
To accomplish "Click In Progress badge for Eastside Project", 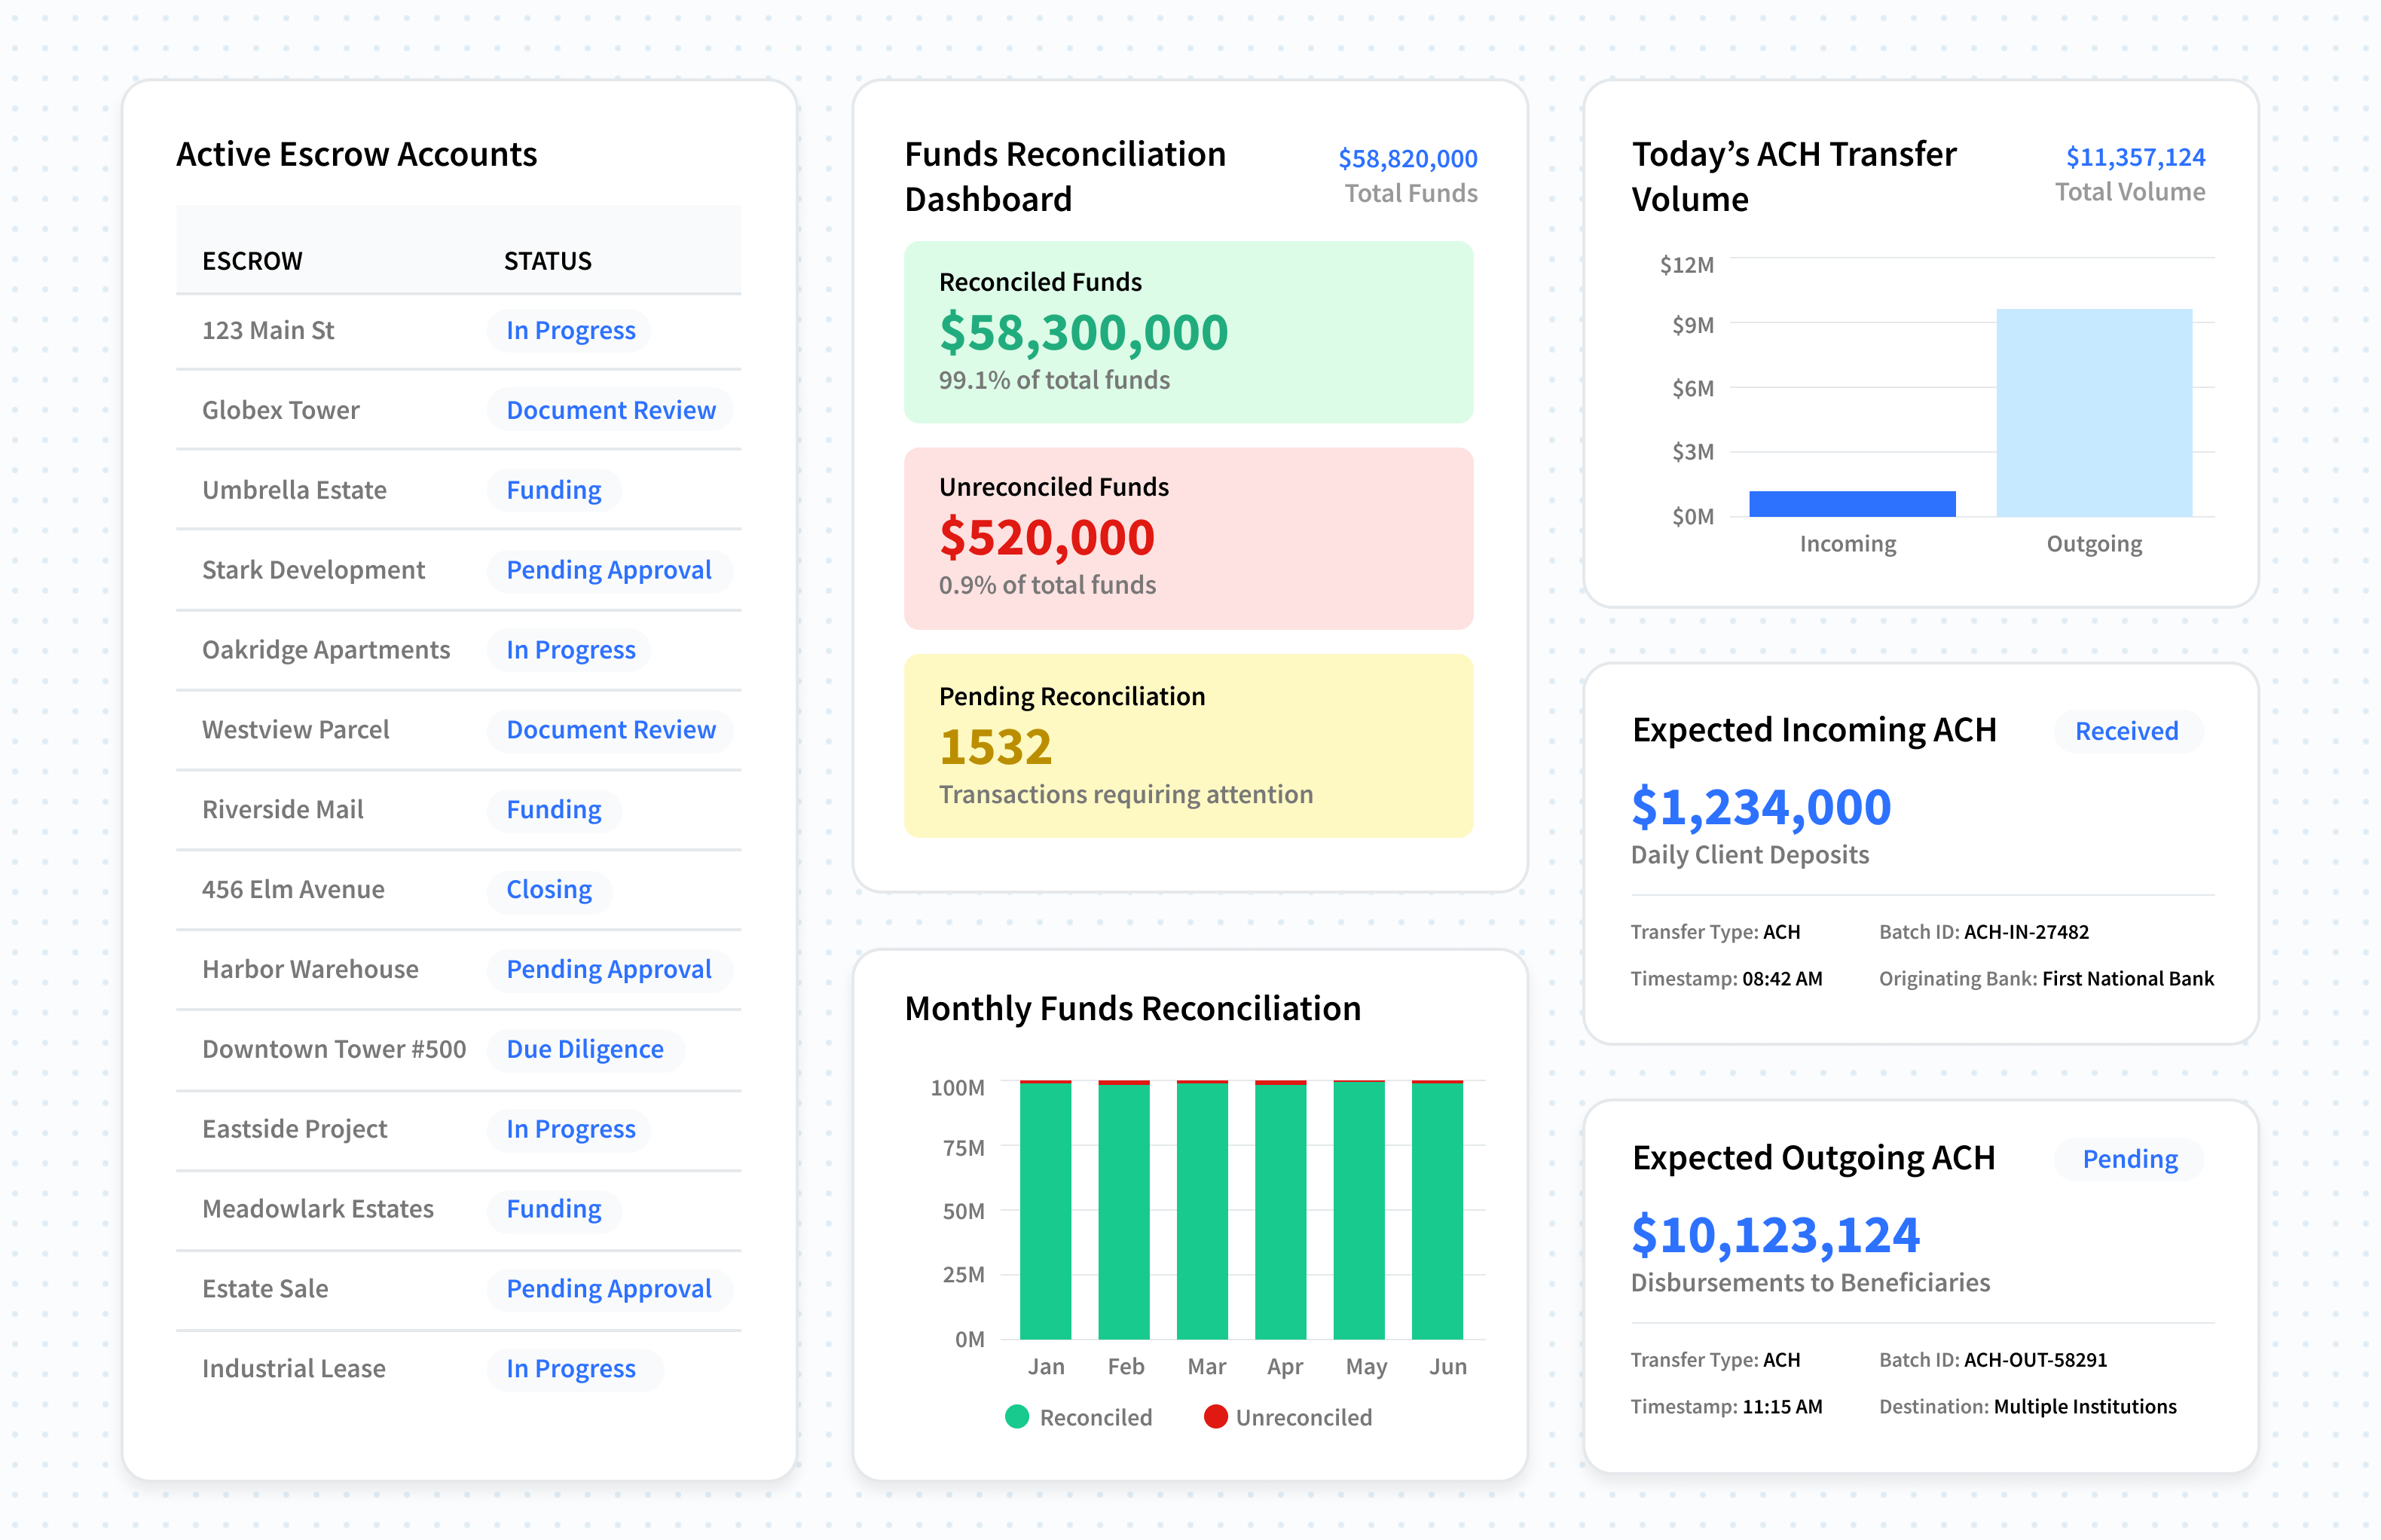I will pos(570,1130).
